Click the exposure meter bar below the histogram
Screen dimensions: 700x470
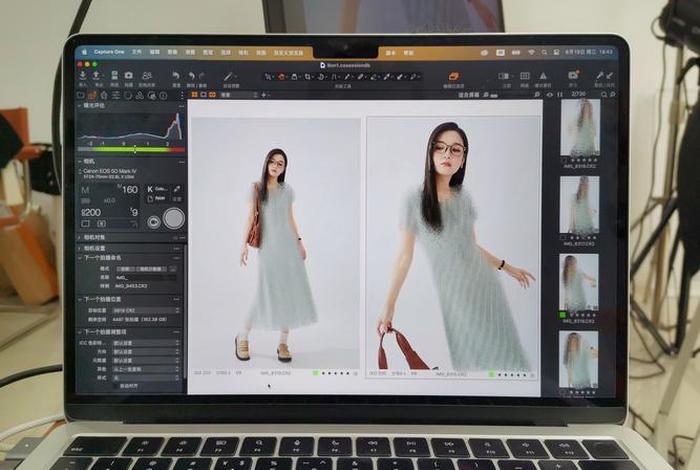pyautogui.click(x=130, y=150)
